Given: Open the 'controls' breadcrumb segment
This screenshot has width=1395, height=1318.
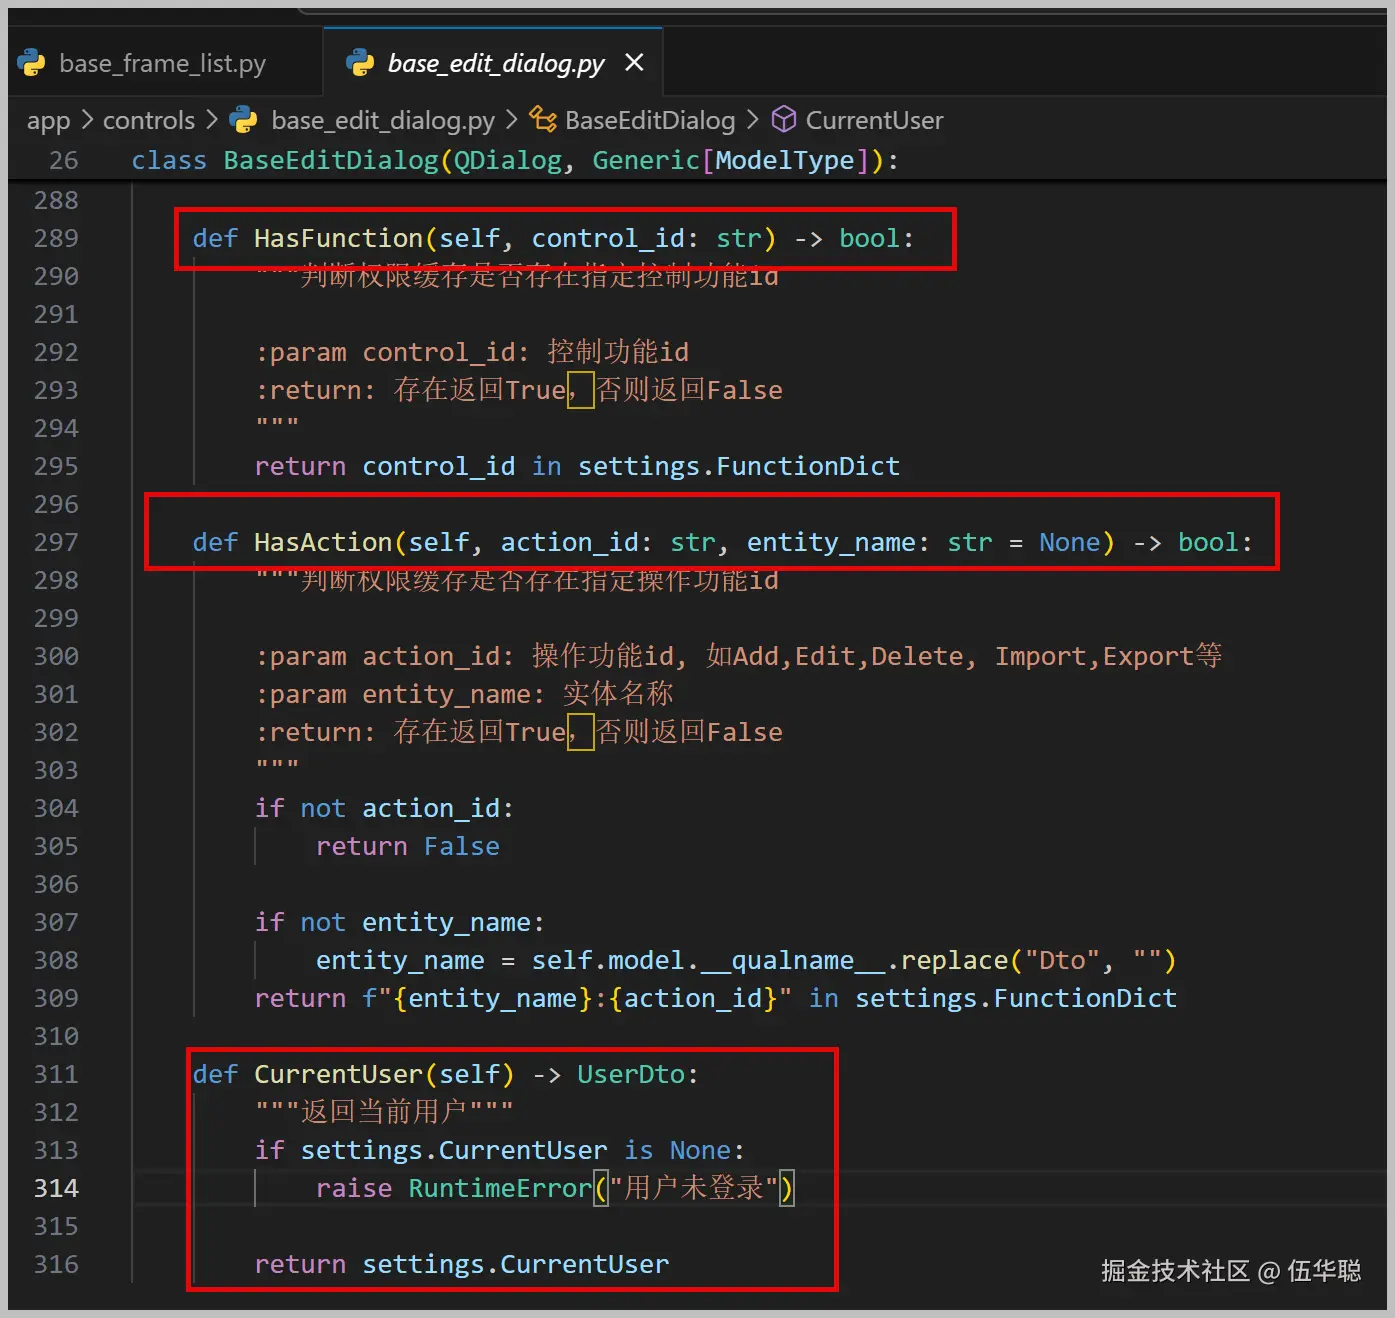Looking at the screenshot, I should (x=149, y=121).
